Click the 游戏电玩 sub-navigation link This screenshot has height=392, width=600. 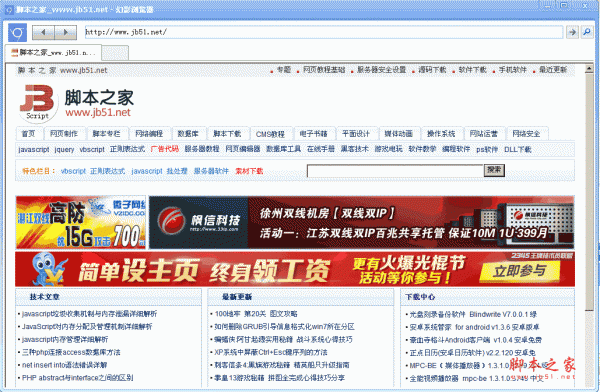click(388, 149)
